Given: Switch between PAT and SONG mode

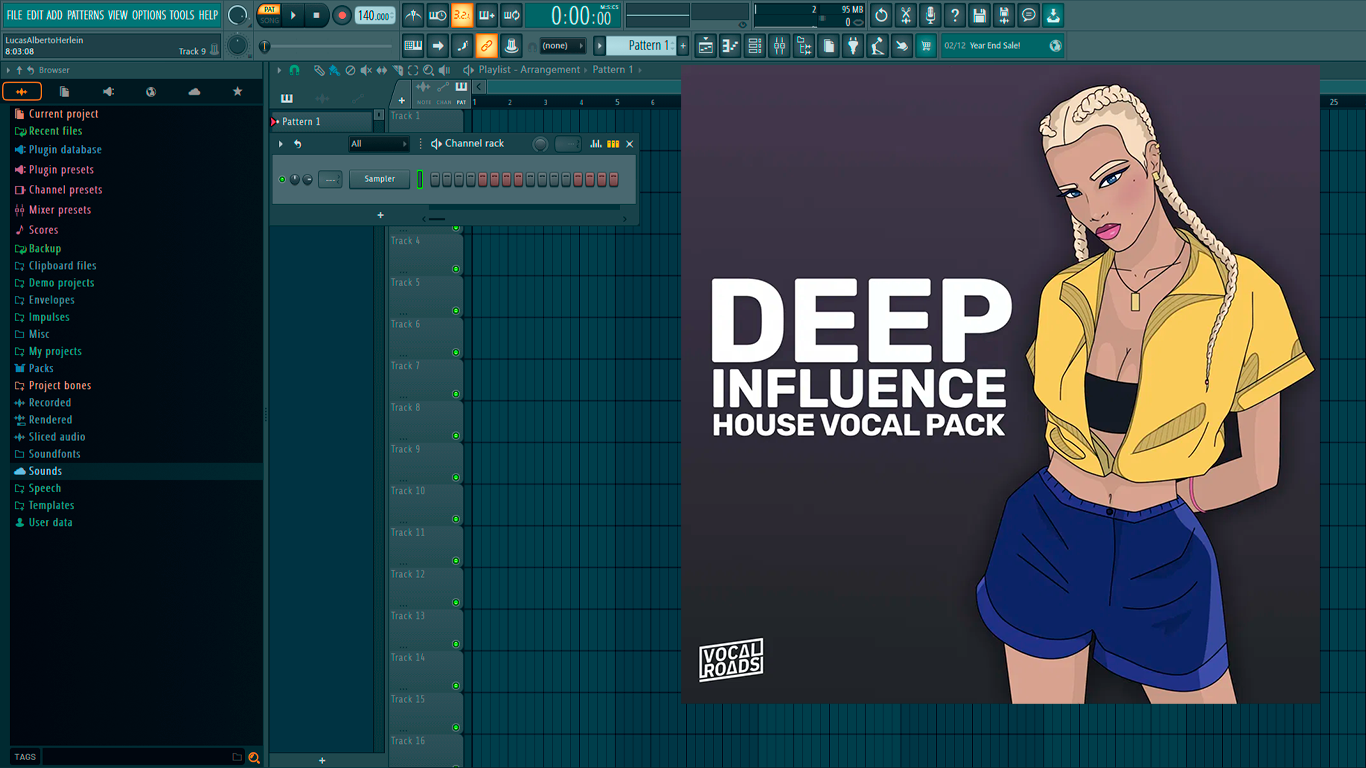Looking at the screenshot, I should point(269,15).
